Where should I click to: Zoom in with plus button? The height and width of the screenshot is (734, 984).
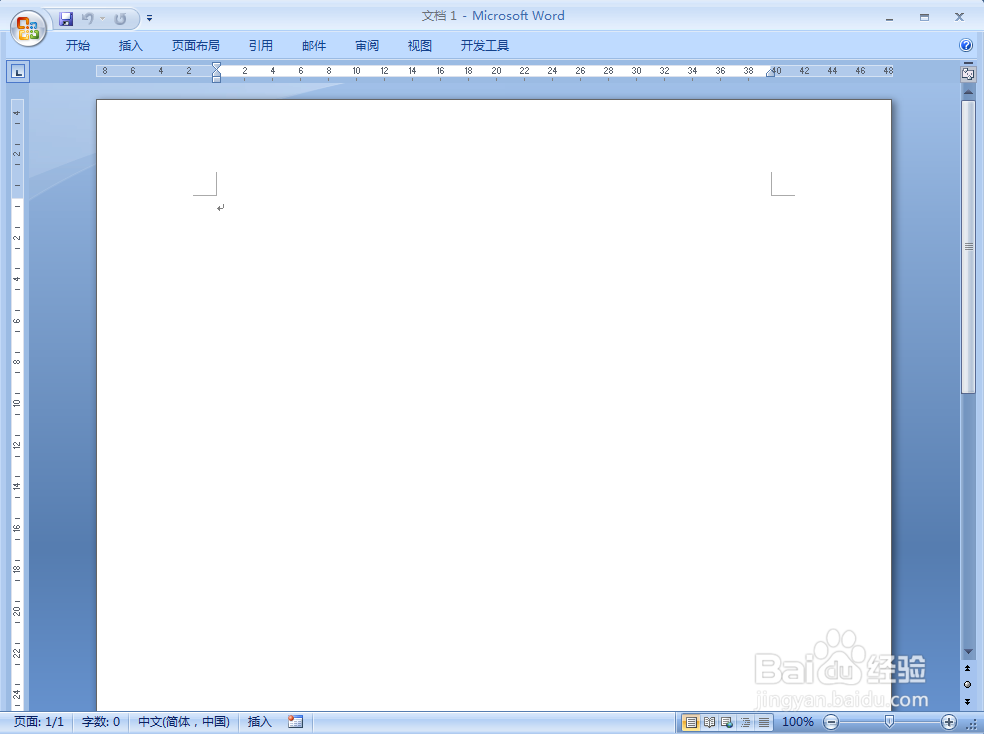tap(949, 723)
